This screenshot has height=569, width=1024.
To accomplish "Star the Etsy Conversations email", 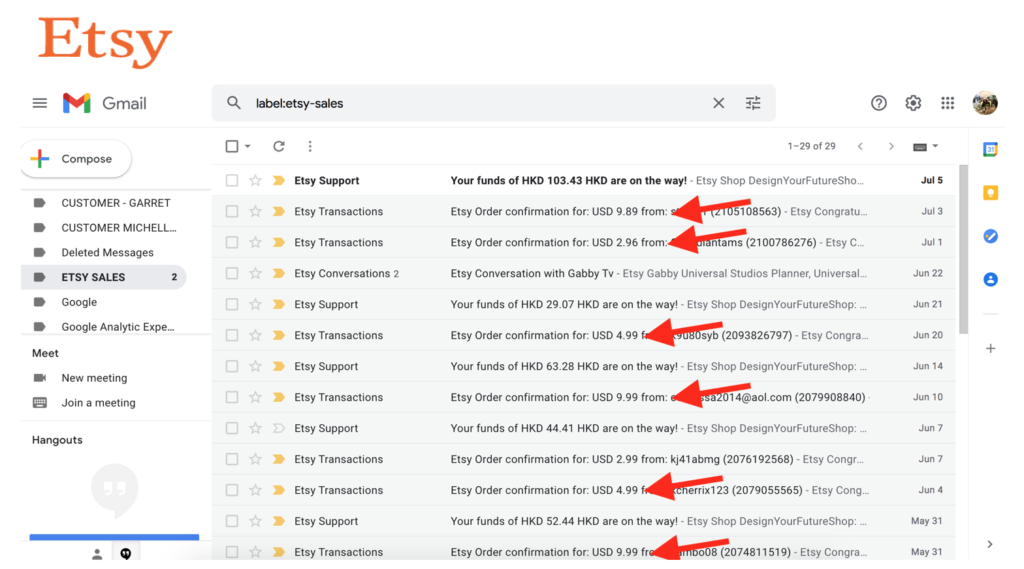I will [255, 273].
